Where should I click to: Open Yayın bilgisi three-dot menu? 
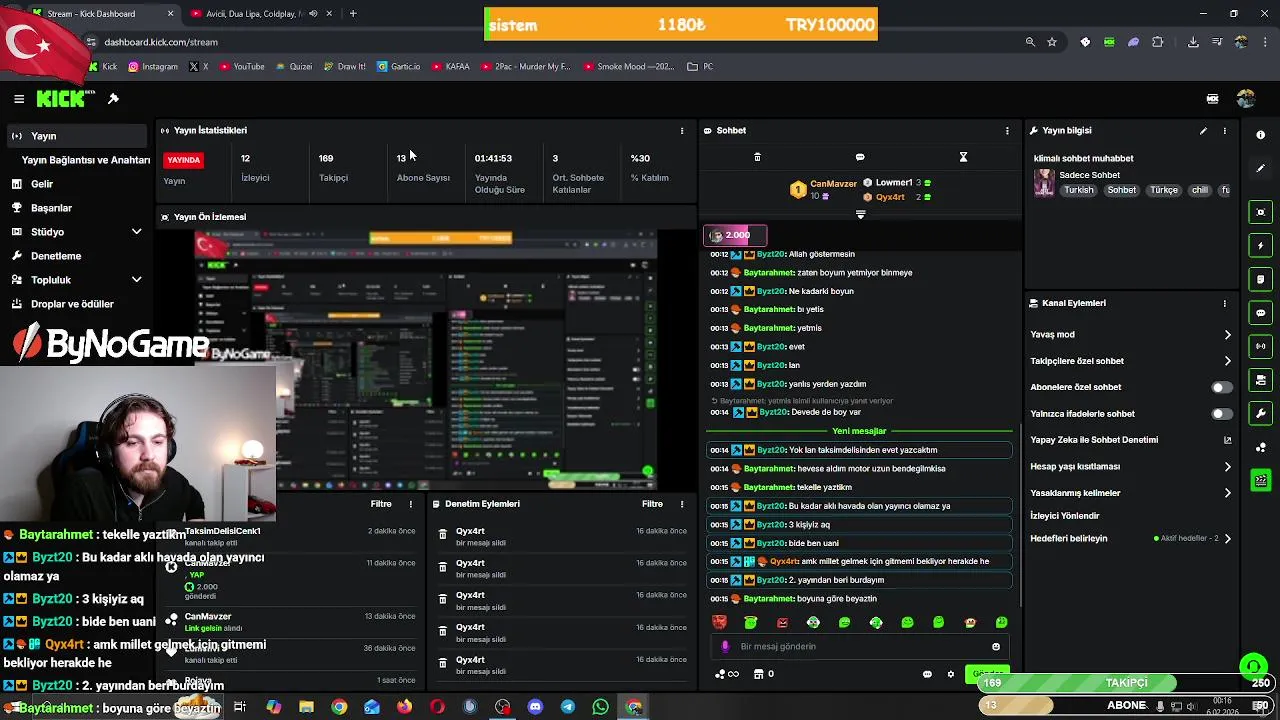[1224, 131]
